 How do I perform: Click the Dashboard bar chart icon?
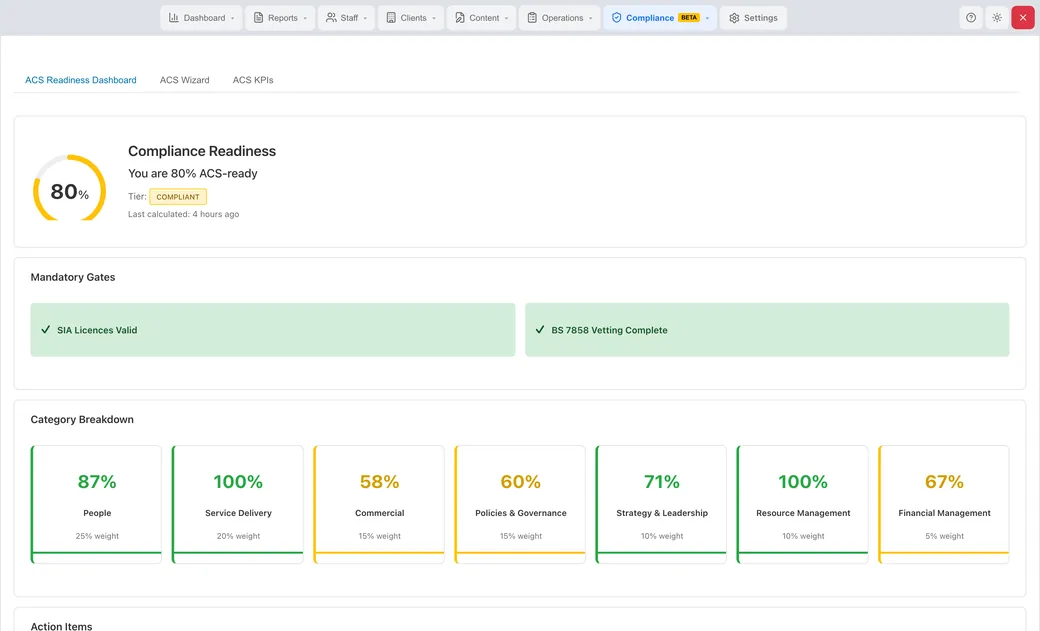174,18
